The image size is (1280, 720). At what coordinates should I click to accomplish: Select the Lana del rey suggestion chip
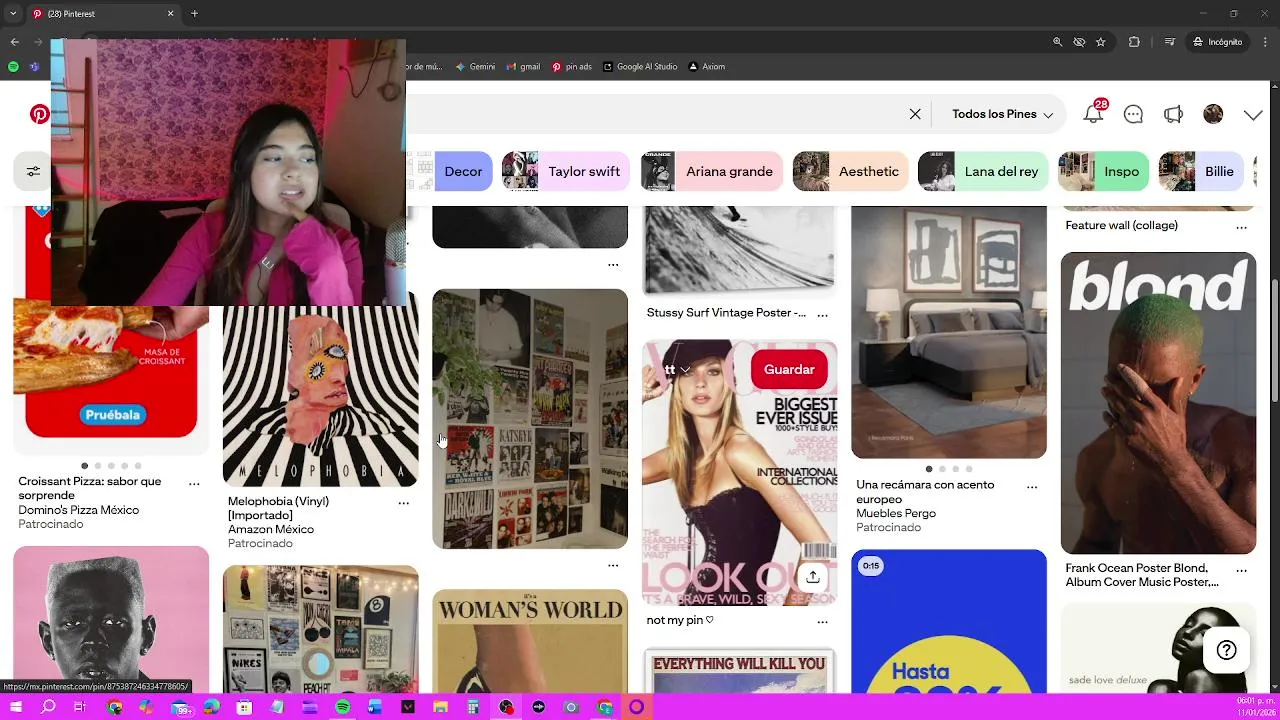983,171
